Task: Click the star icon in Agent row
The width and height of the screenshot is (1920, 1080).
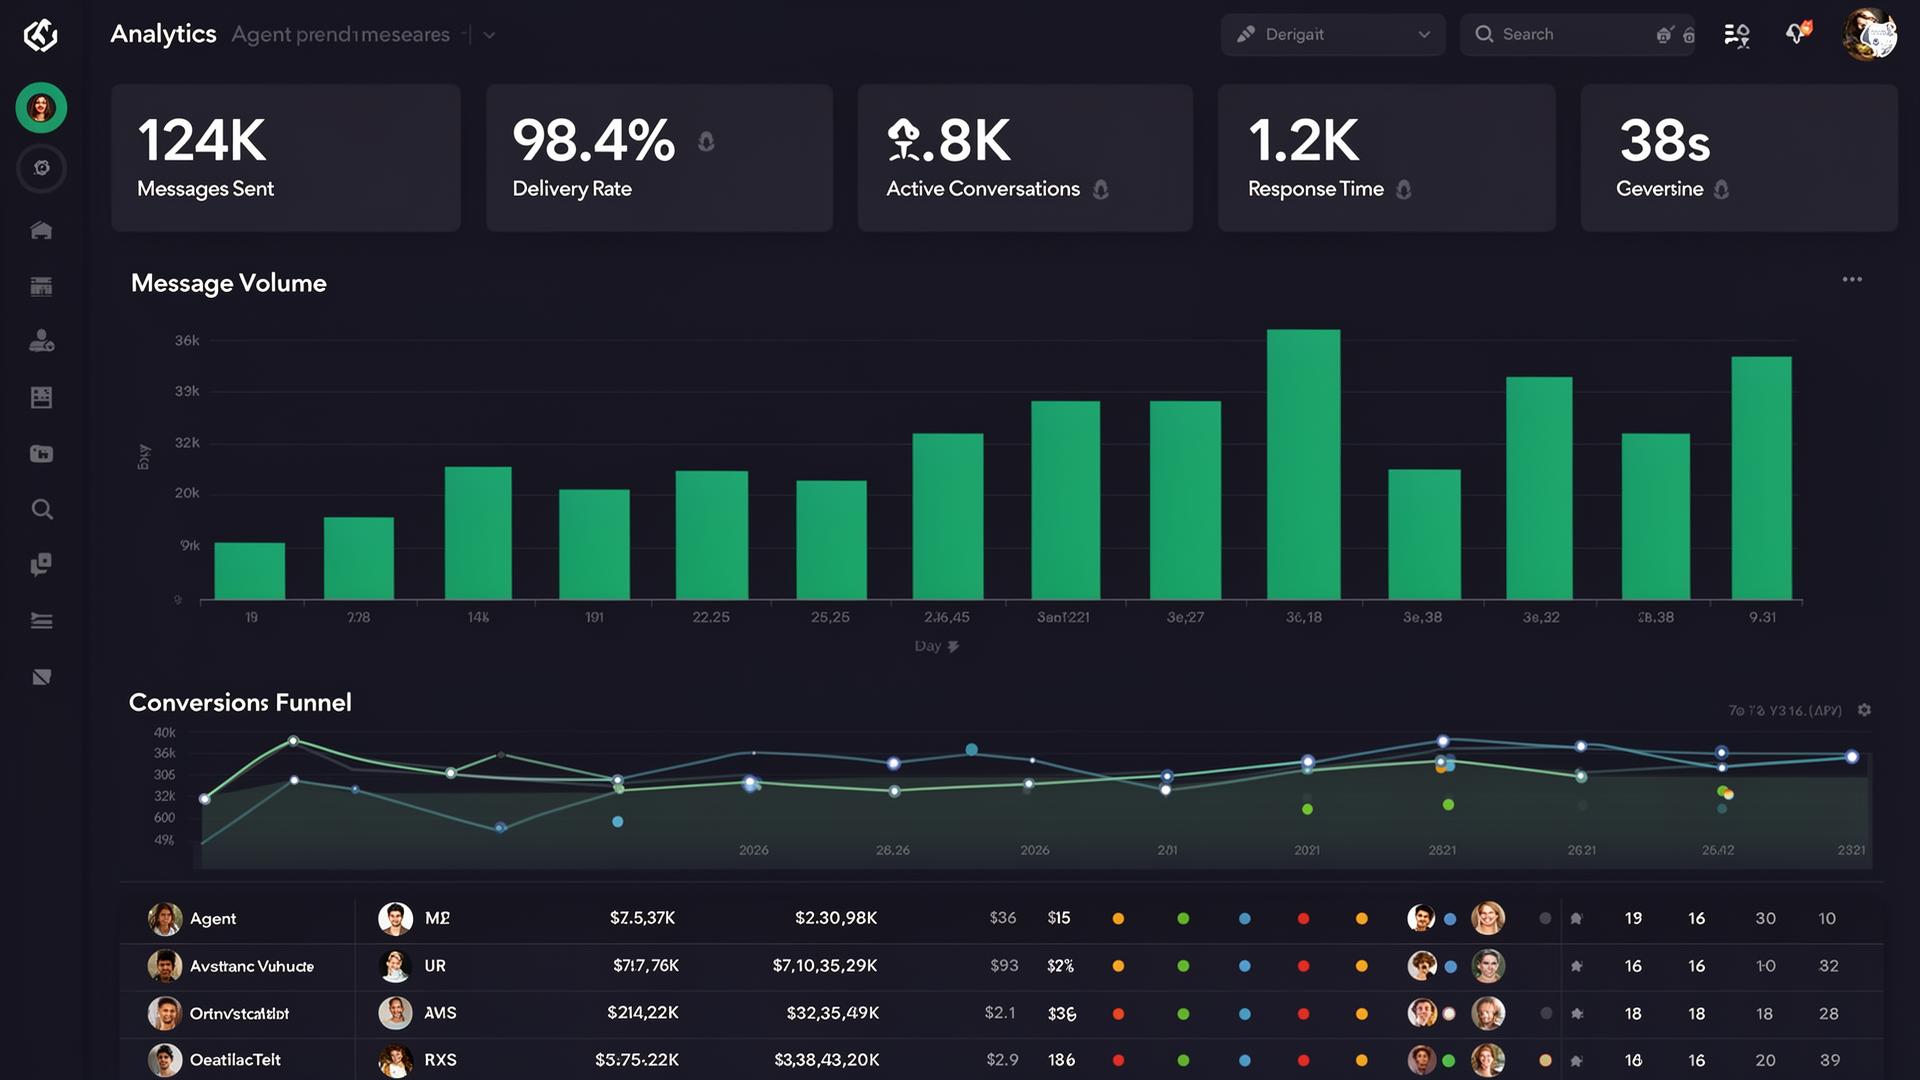Action: (1576, 918)
